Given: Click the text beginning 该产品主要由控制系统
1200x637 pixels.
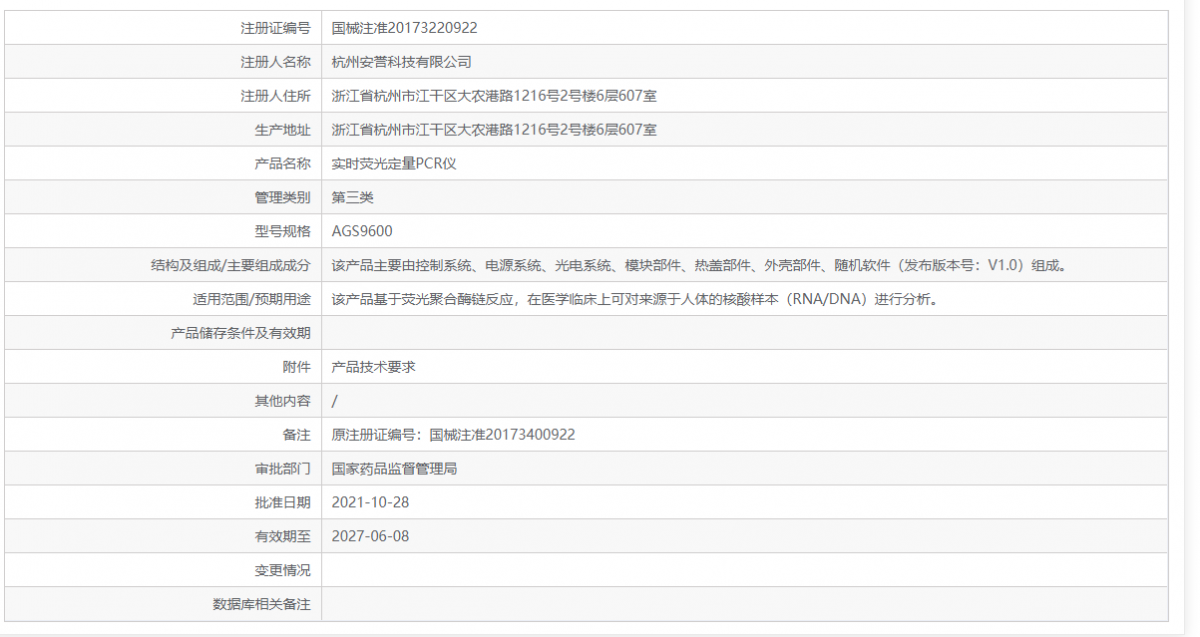Looking at the screenshot, I should click(700, 265).
